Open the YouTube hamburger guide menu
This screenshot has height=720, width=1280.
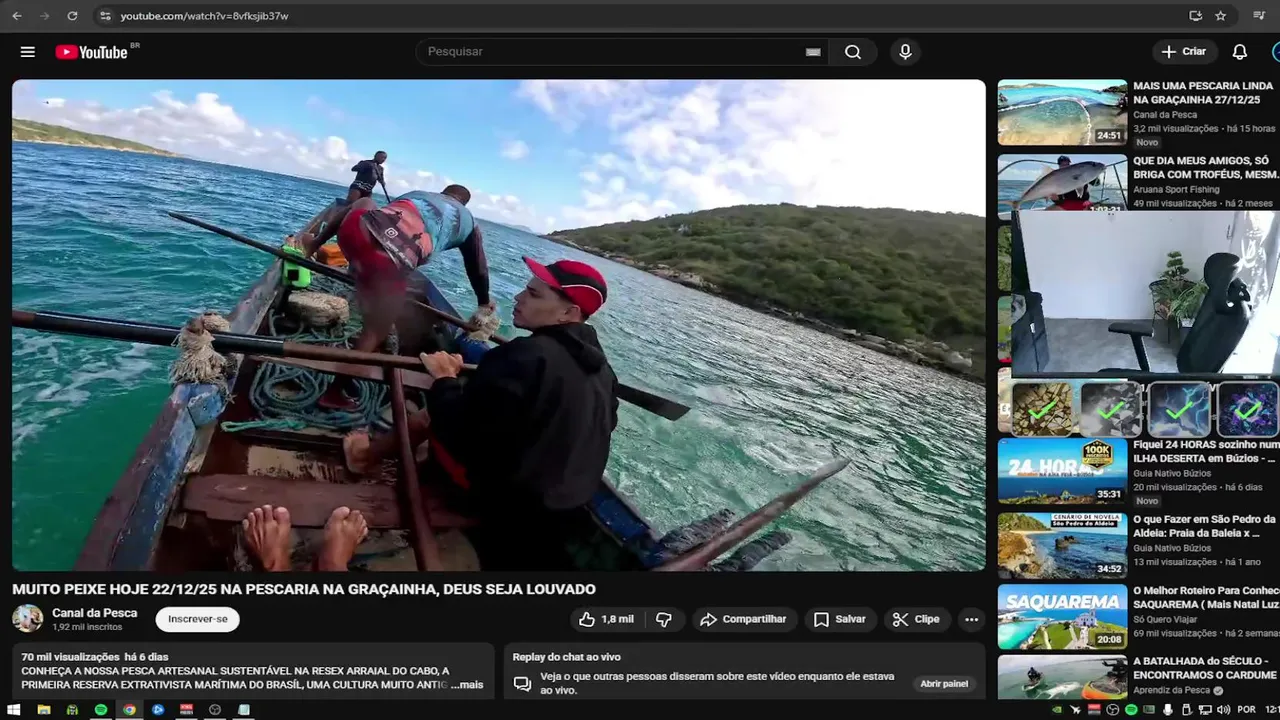click(28, 52)
